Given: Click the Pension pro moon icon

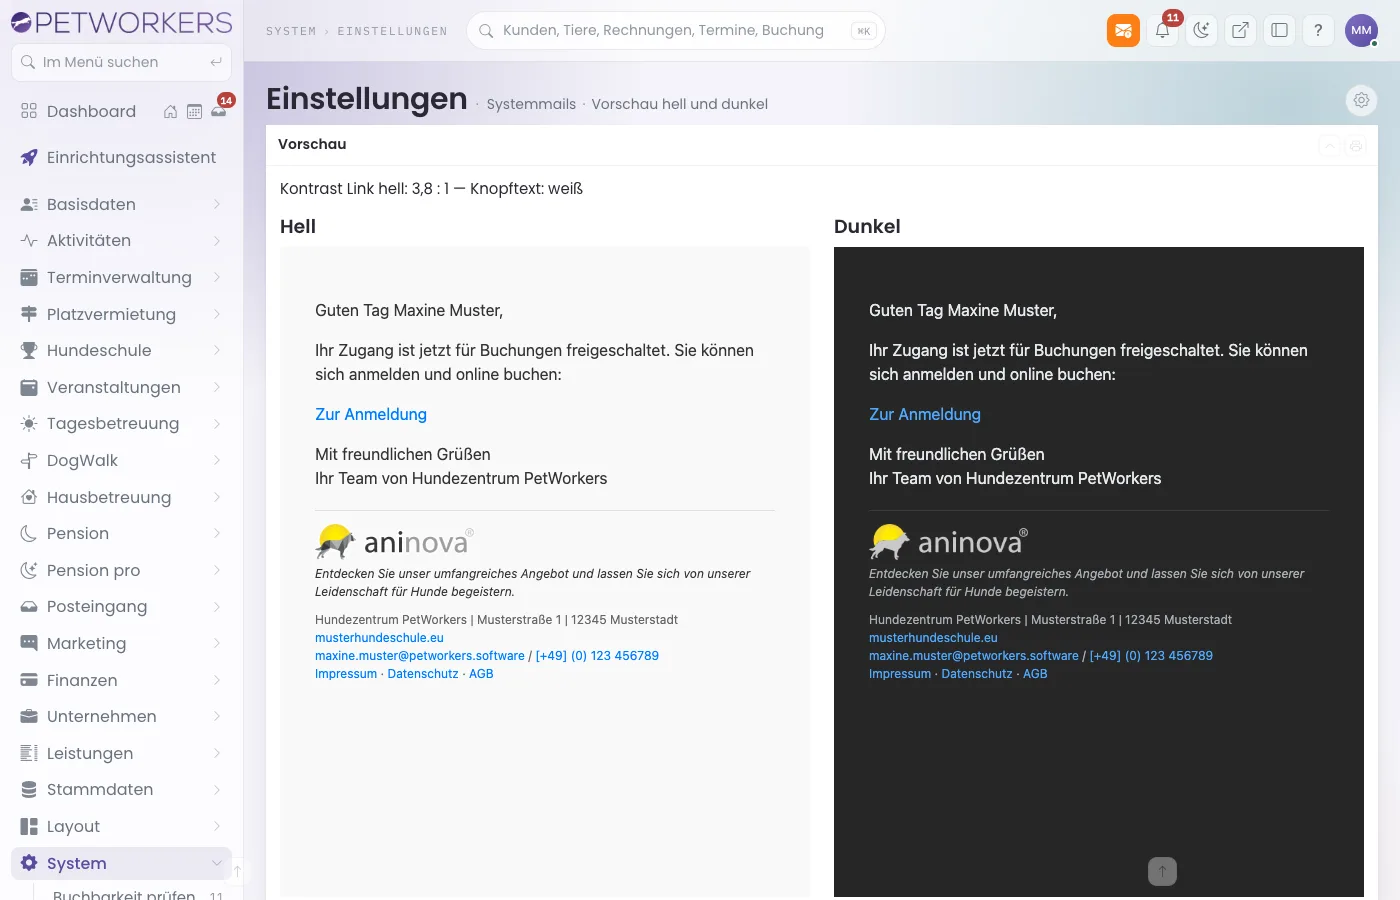Looking at the screenshot, I should pyautogui.click(x=29, y=570).
